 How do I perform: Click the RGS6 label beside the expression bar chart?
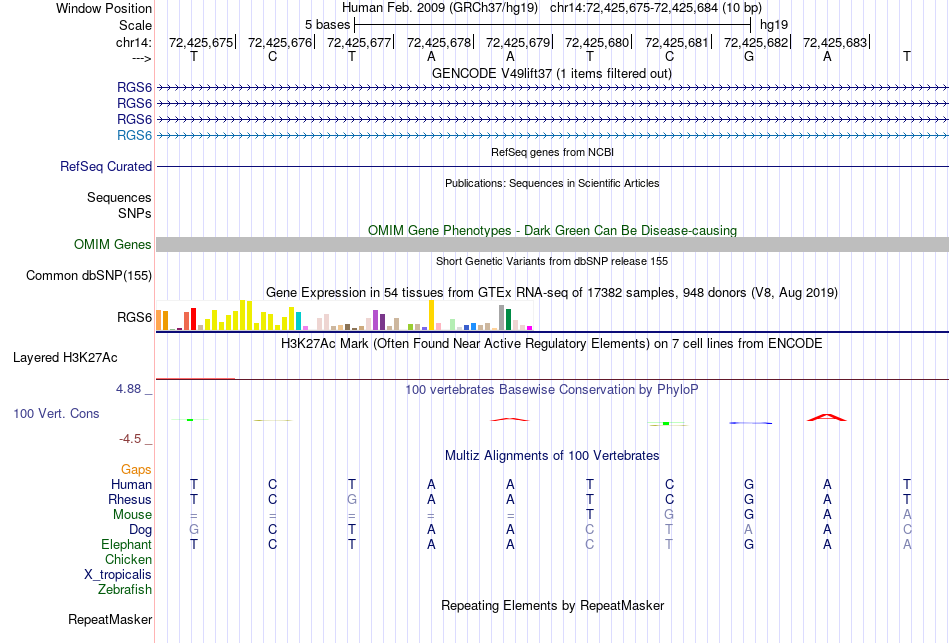point(134,318)
